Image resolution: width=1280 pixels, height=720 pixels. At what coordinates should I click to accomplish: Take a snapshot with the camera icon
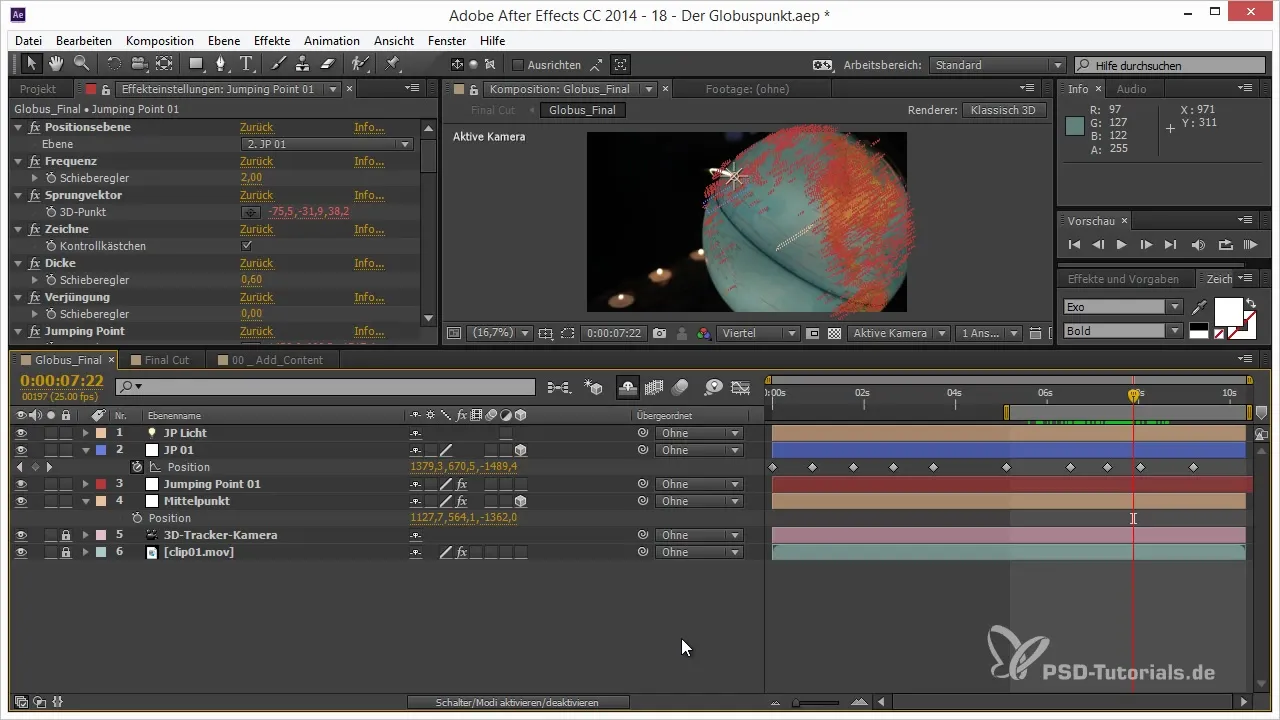point(660,333)
